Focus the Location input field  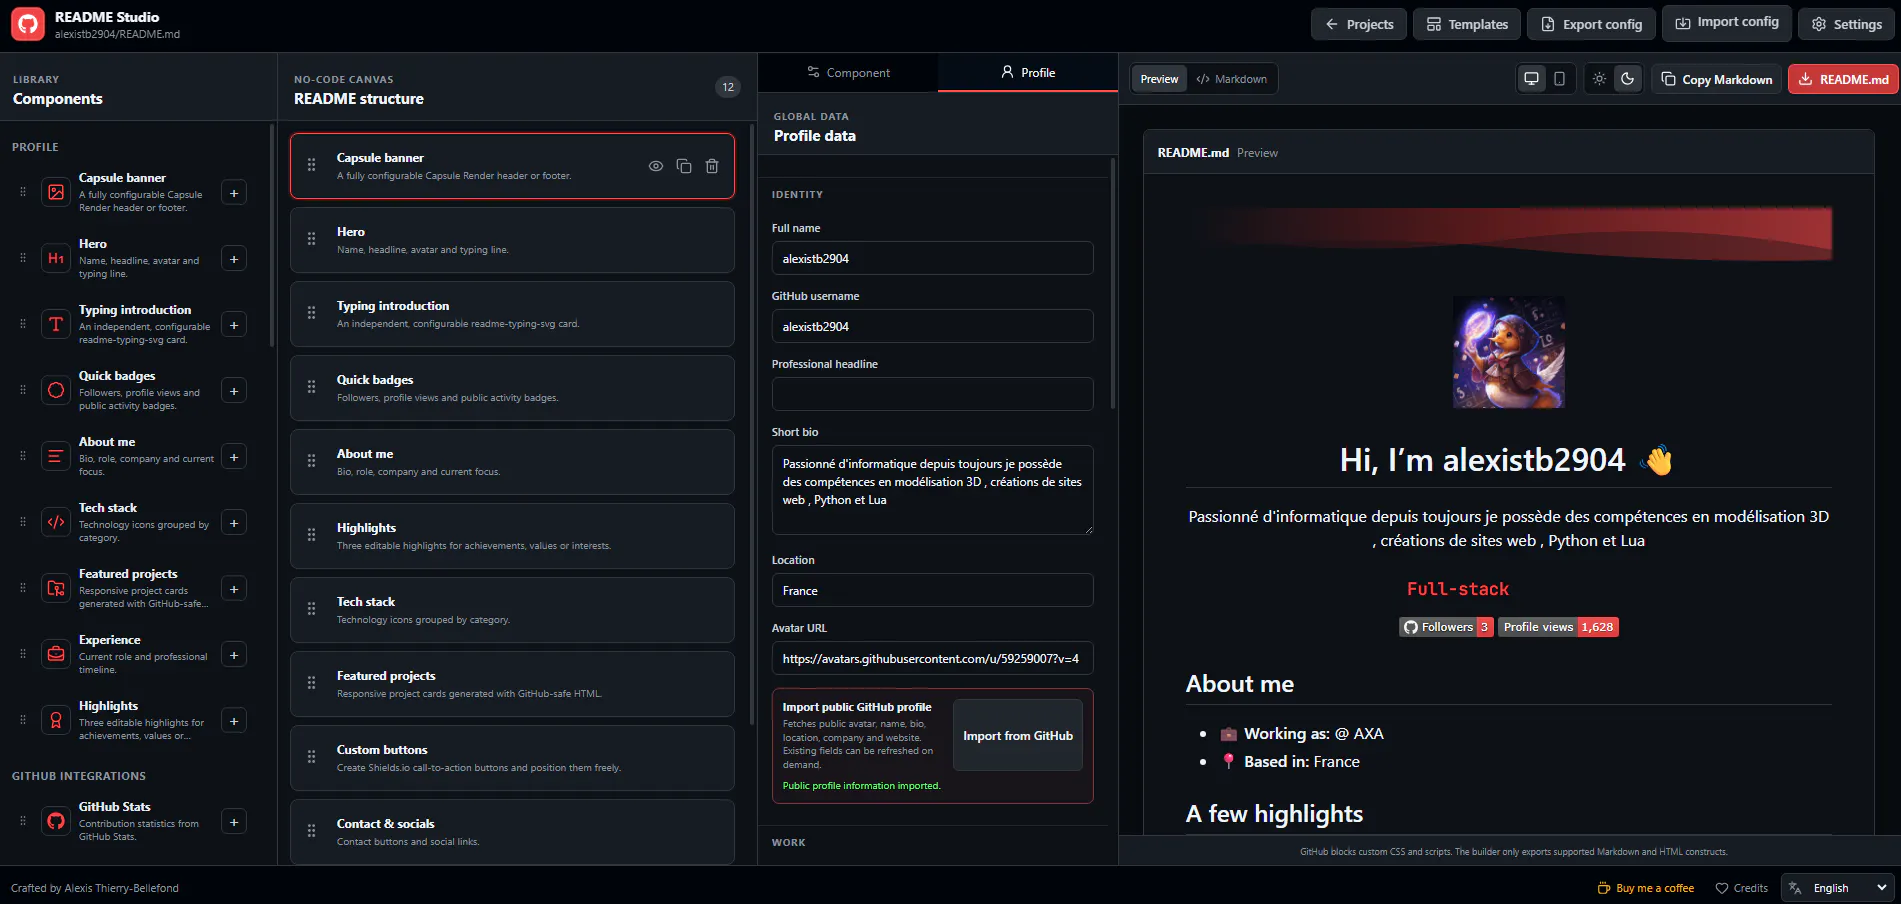click(x=932, y=590)
